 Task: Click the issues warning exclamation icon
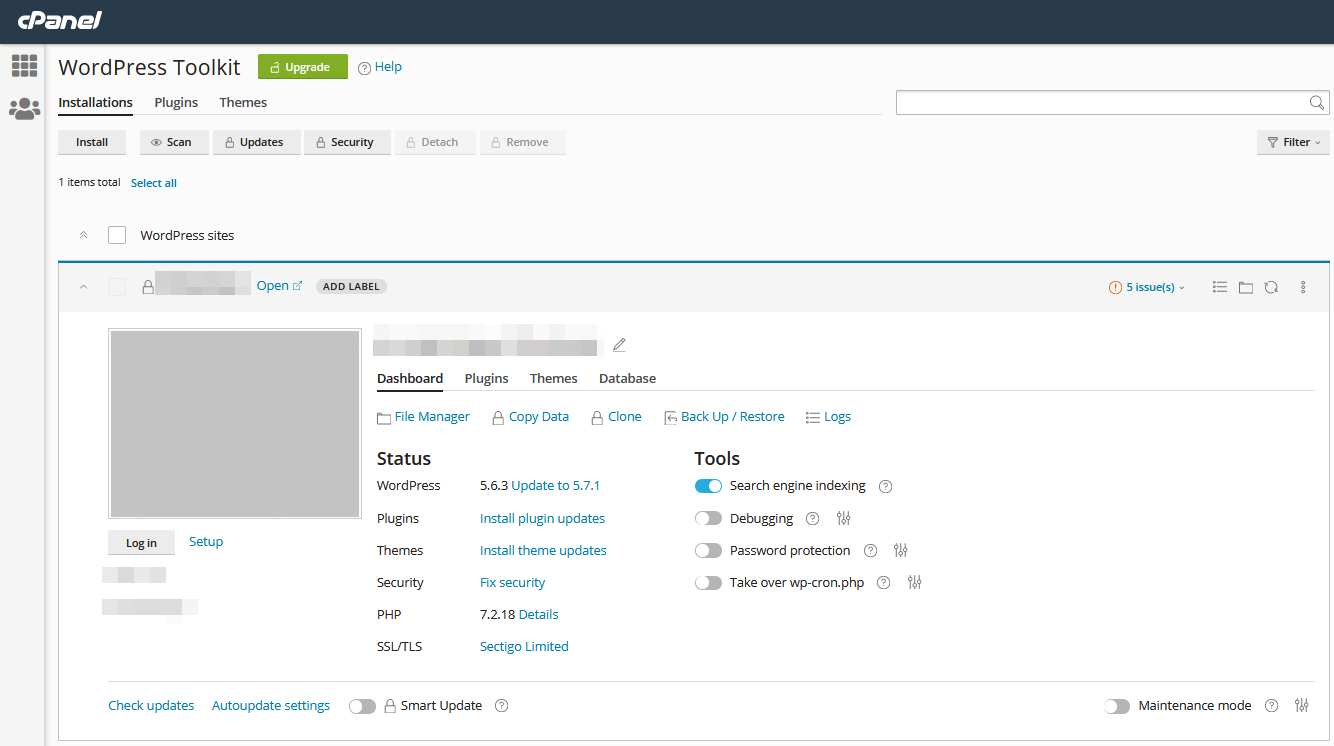(1115, 287)
